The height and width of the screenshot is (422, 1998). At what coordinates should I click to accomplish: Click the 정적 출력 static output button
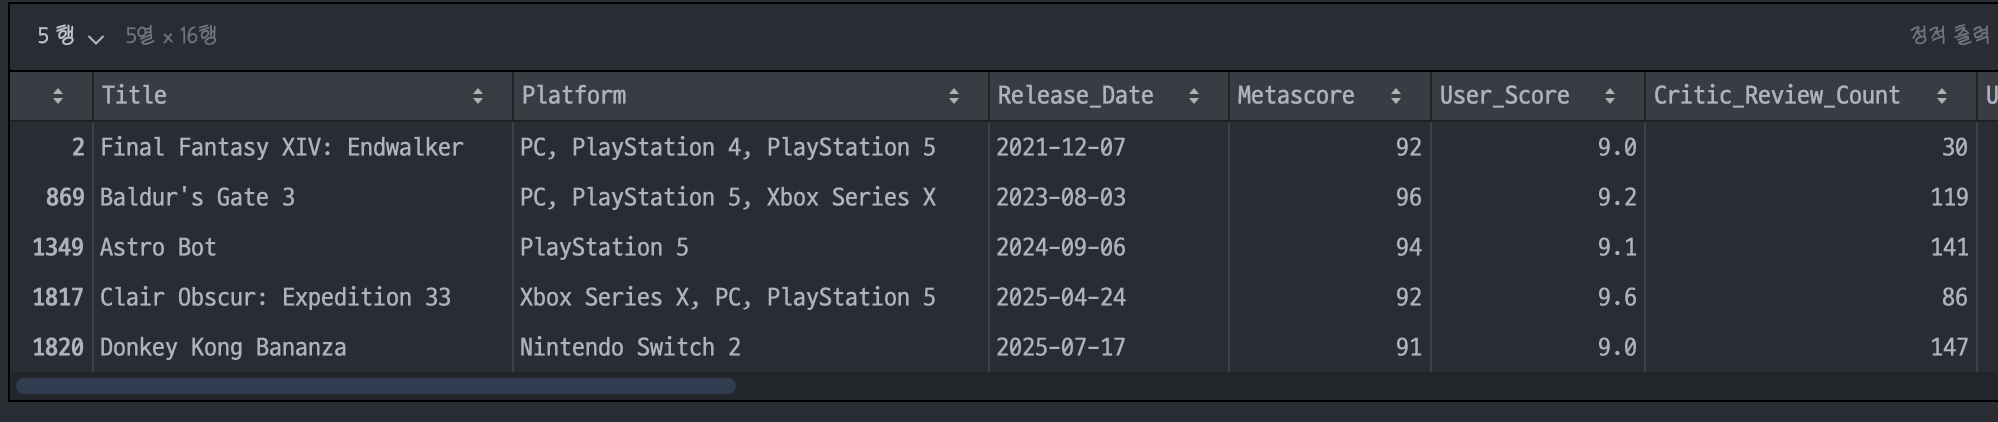1949,35
